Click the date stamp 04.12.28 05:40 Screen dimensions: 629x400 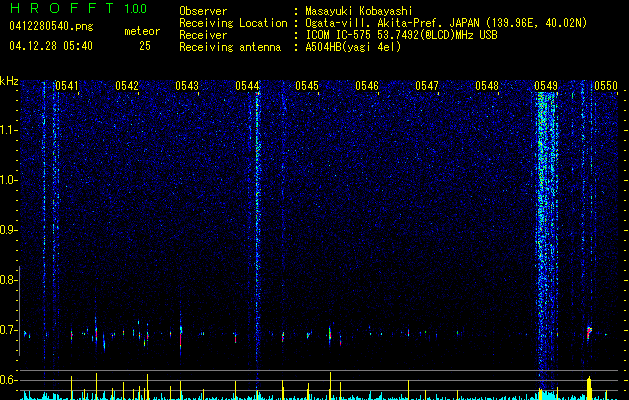51,46
